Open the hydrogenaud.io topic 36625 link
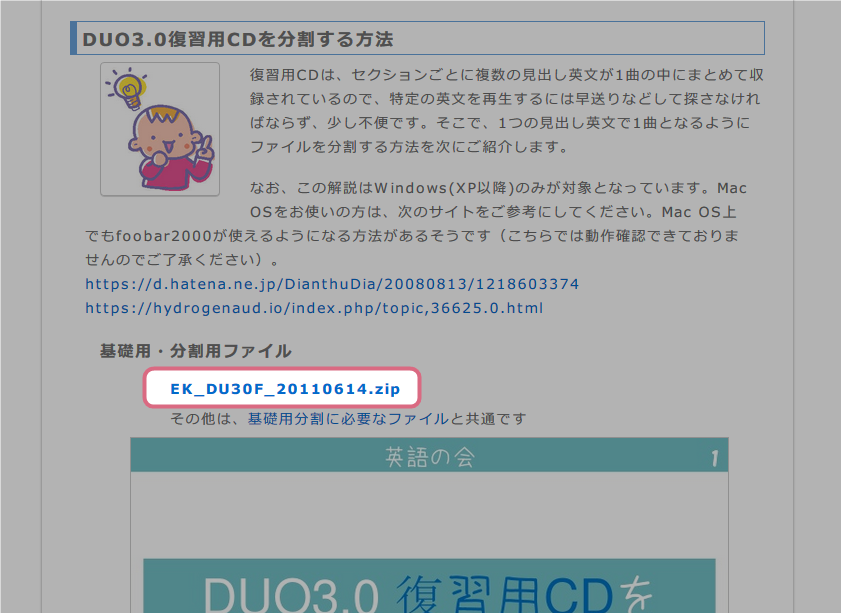 coord(313,308)
